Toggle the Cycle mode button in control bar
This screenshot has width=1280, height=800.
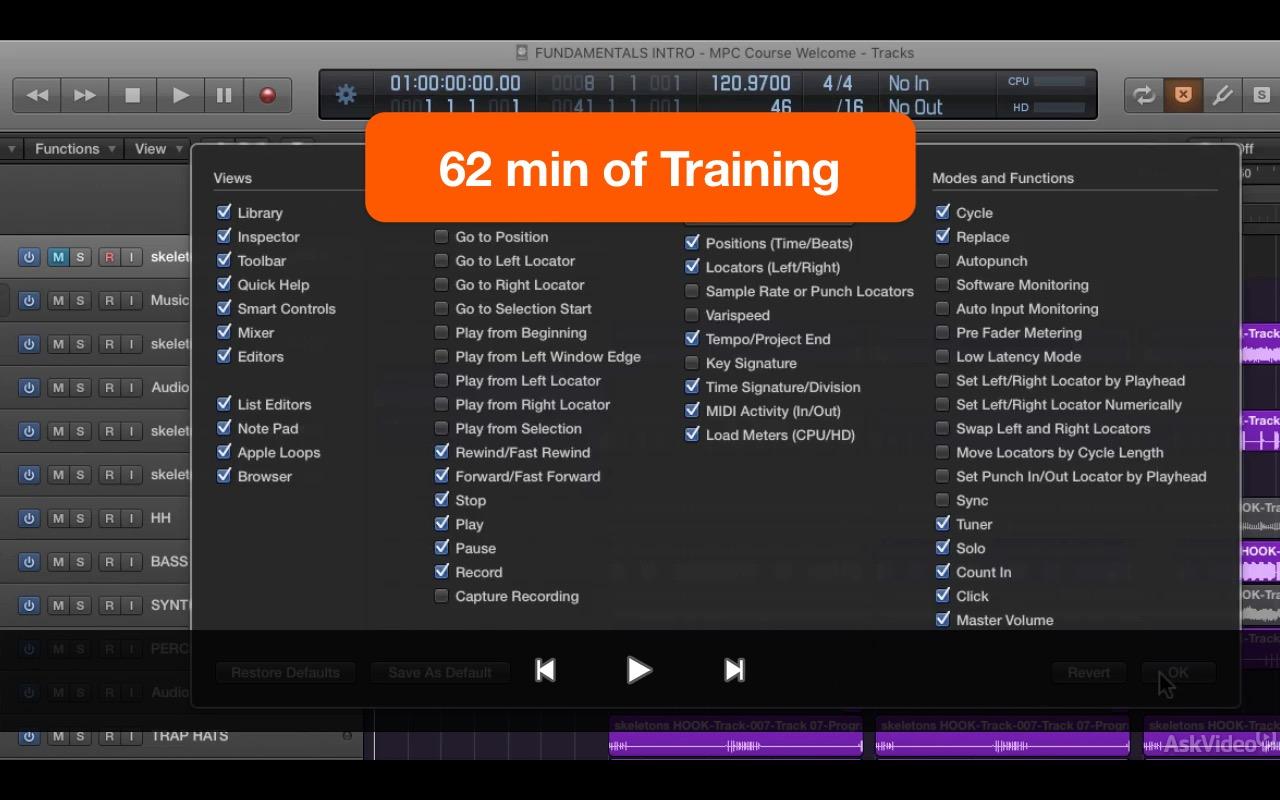point(1143,95)
